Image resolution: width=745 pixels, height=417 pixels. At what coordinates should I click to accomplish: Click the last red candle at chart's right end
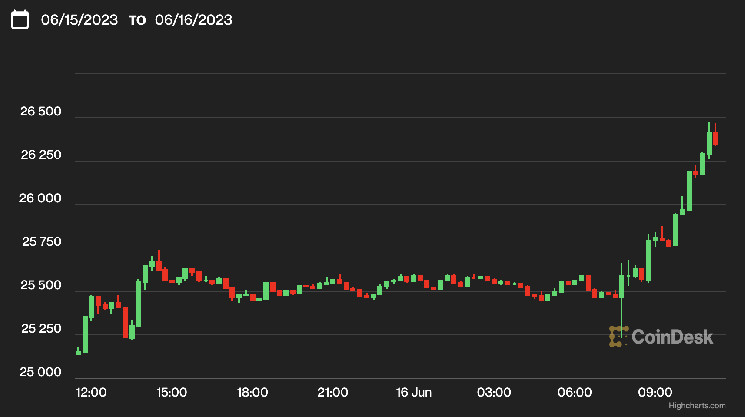click(x=716, y=138)
